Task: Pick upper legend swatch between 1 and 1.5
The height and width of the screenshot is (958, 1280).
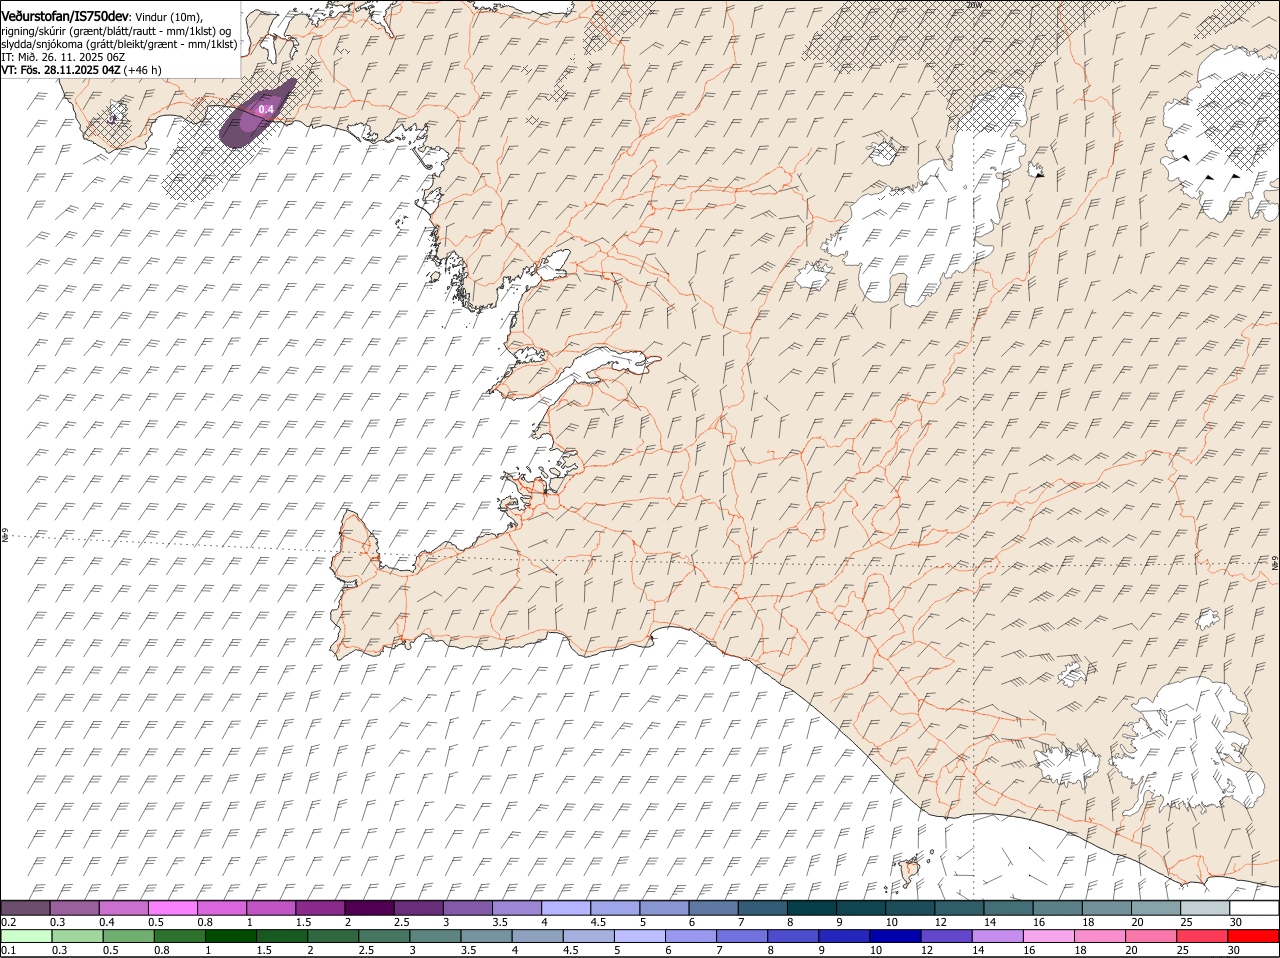Action: pos(271,908)
